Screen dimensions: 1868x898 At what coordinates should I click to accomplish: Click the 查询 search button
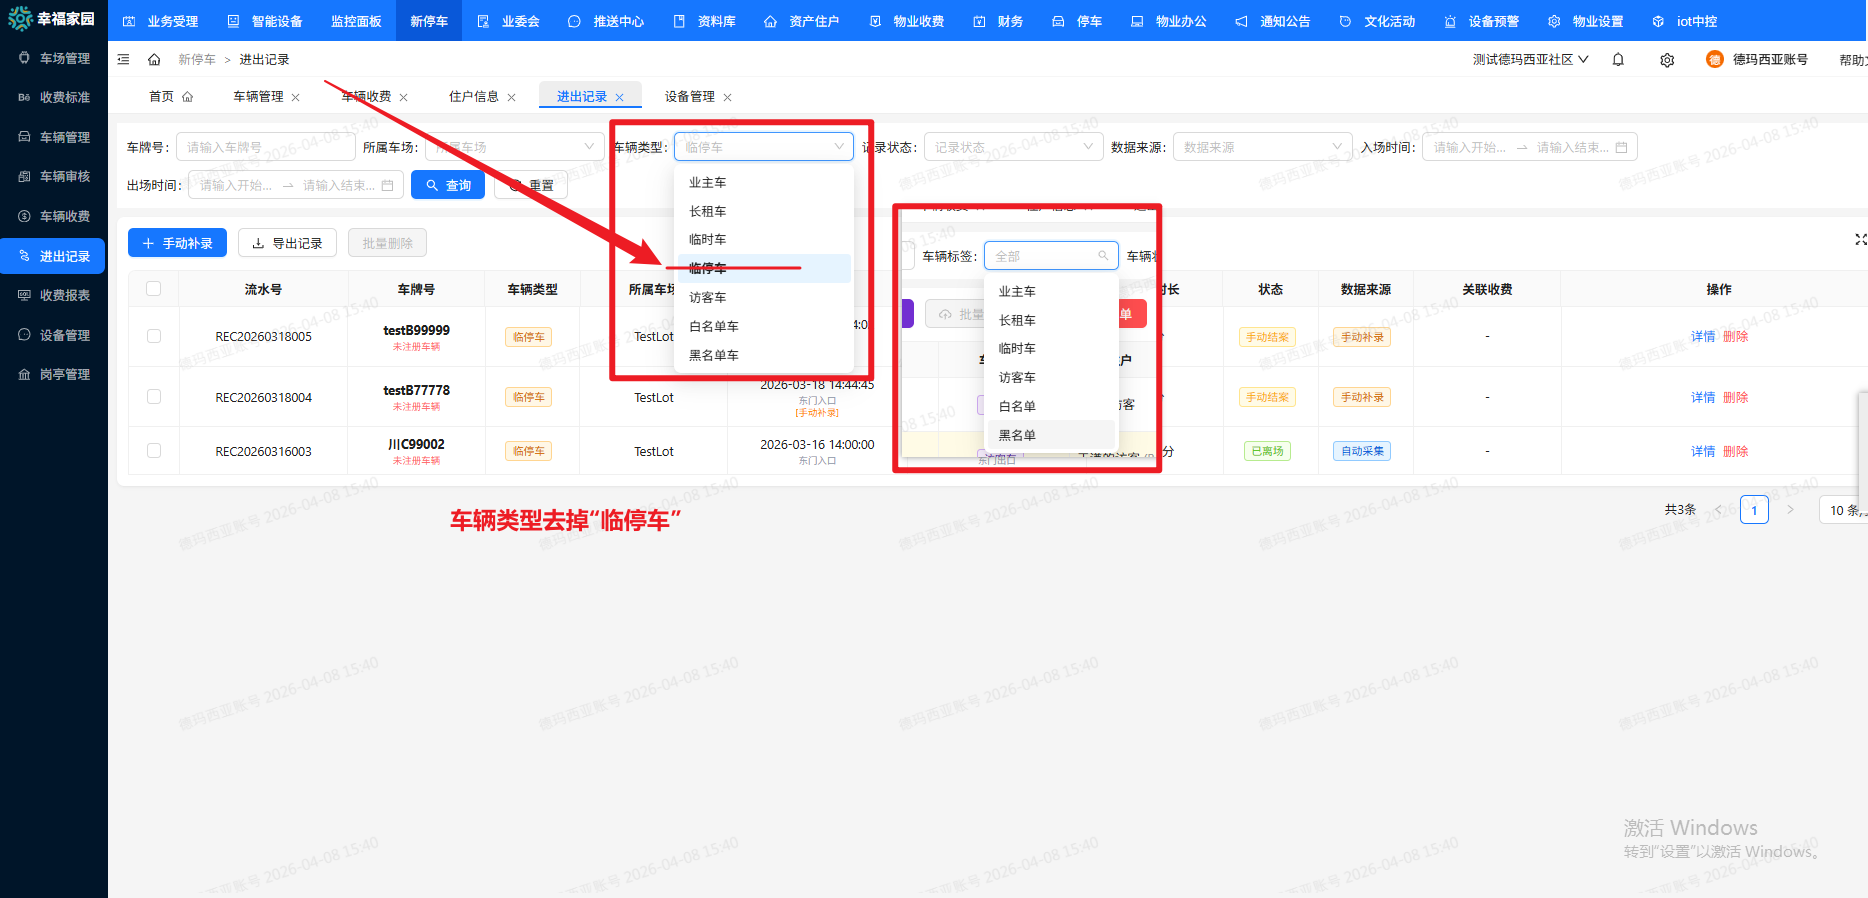pos(448,185)
